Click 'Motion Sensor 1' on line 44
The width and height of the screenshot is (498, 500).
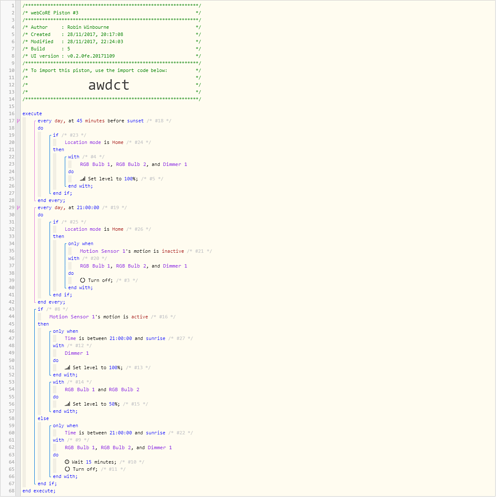72,317
